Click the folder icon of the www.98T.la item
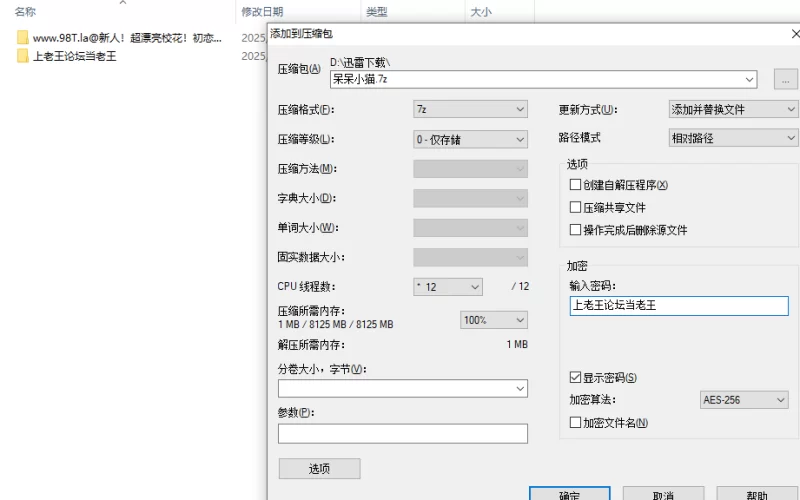 tap(22, 37)
